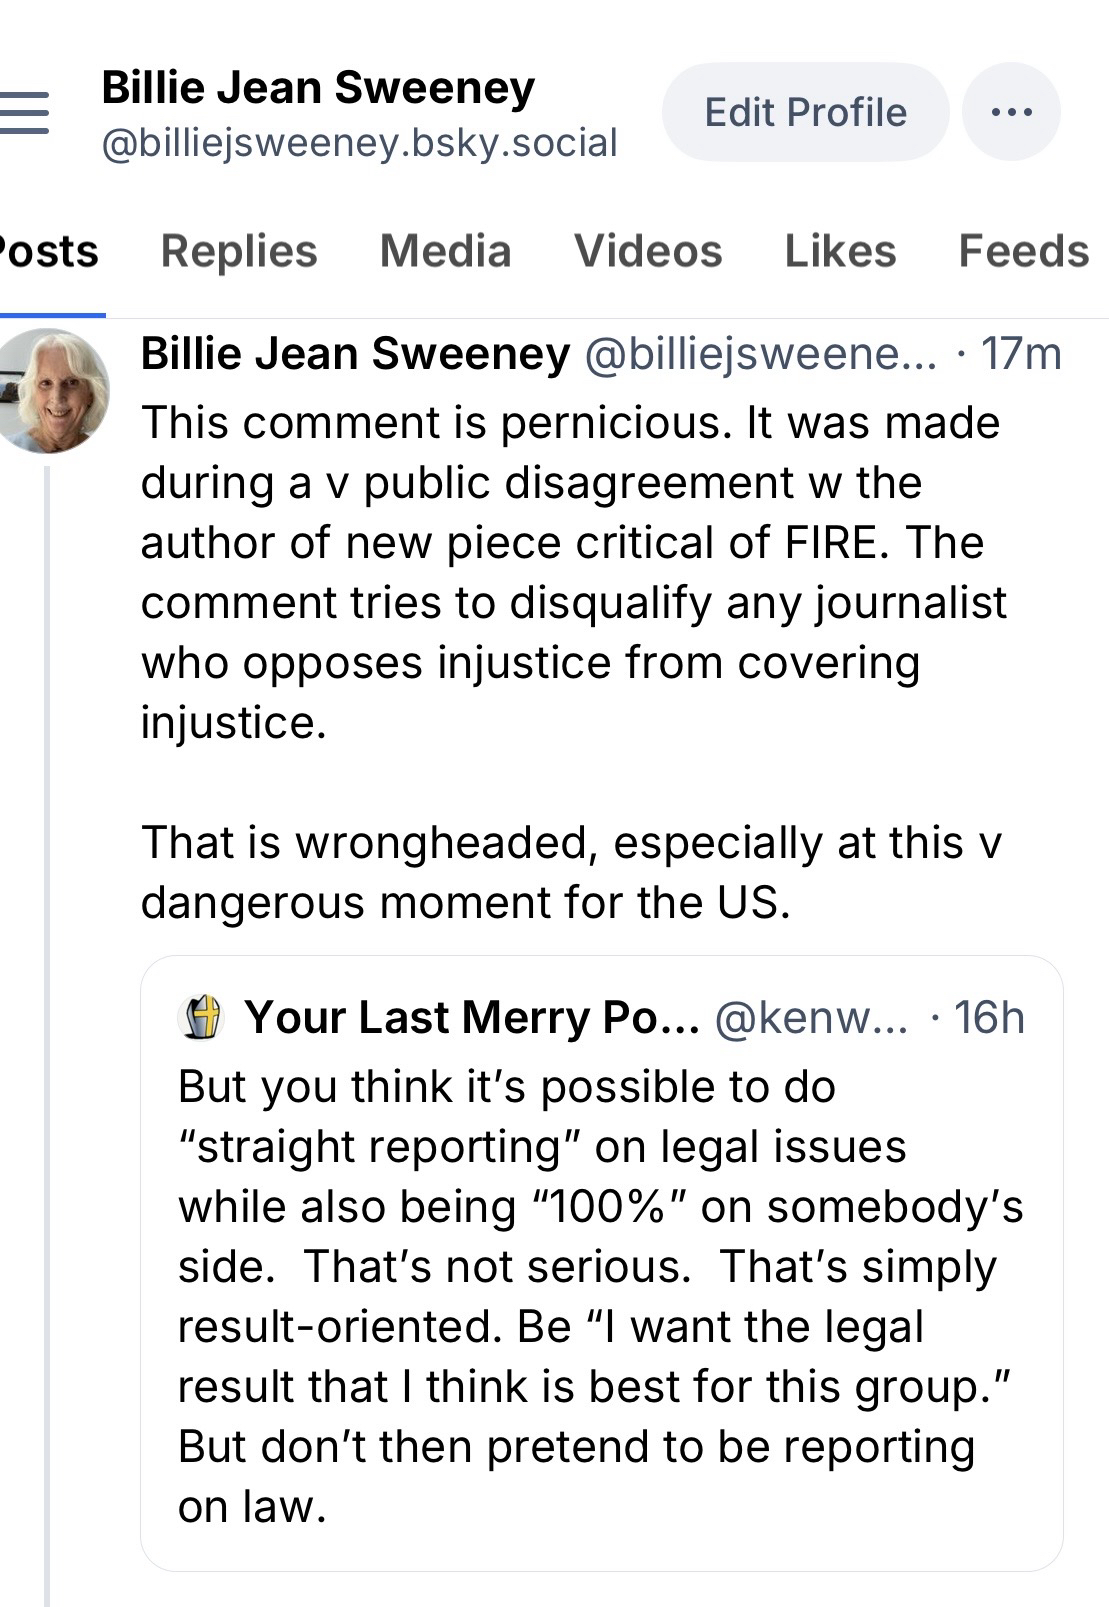The height and width of the screenshot is (1607, 1109).
Task: Open the quoted post about straight reporting
Action: click(x=600, y=1300)
